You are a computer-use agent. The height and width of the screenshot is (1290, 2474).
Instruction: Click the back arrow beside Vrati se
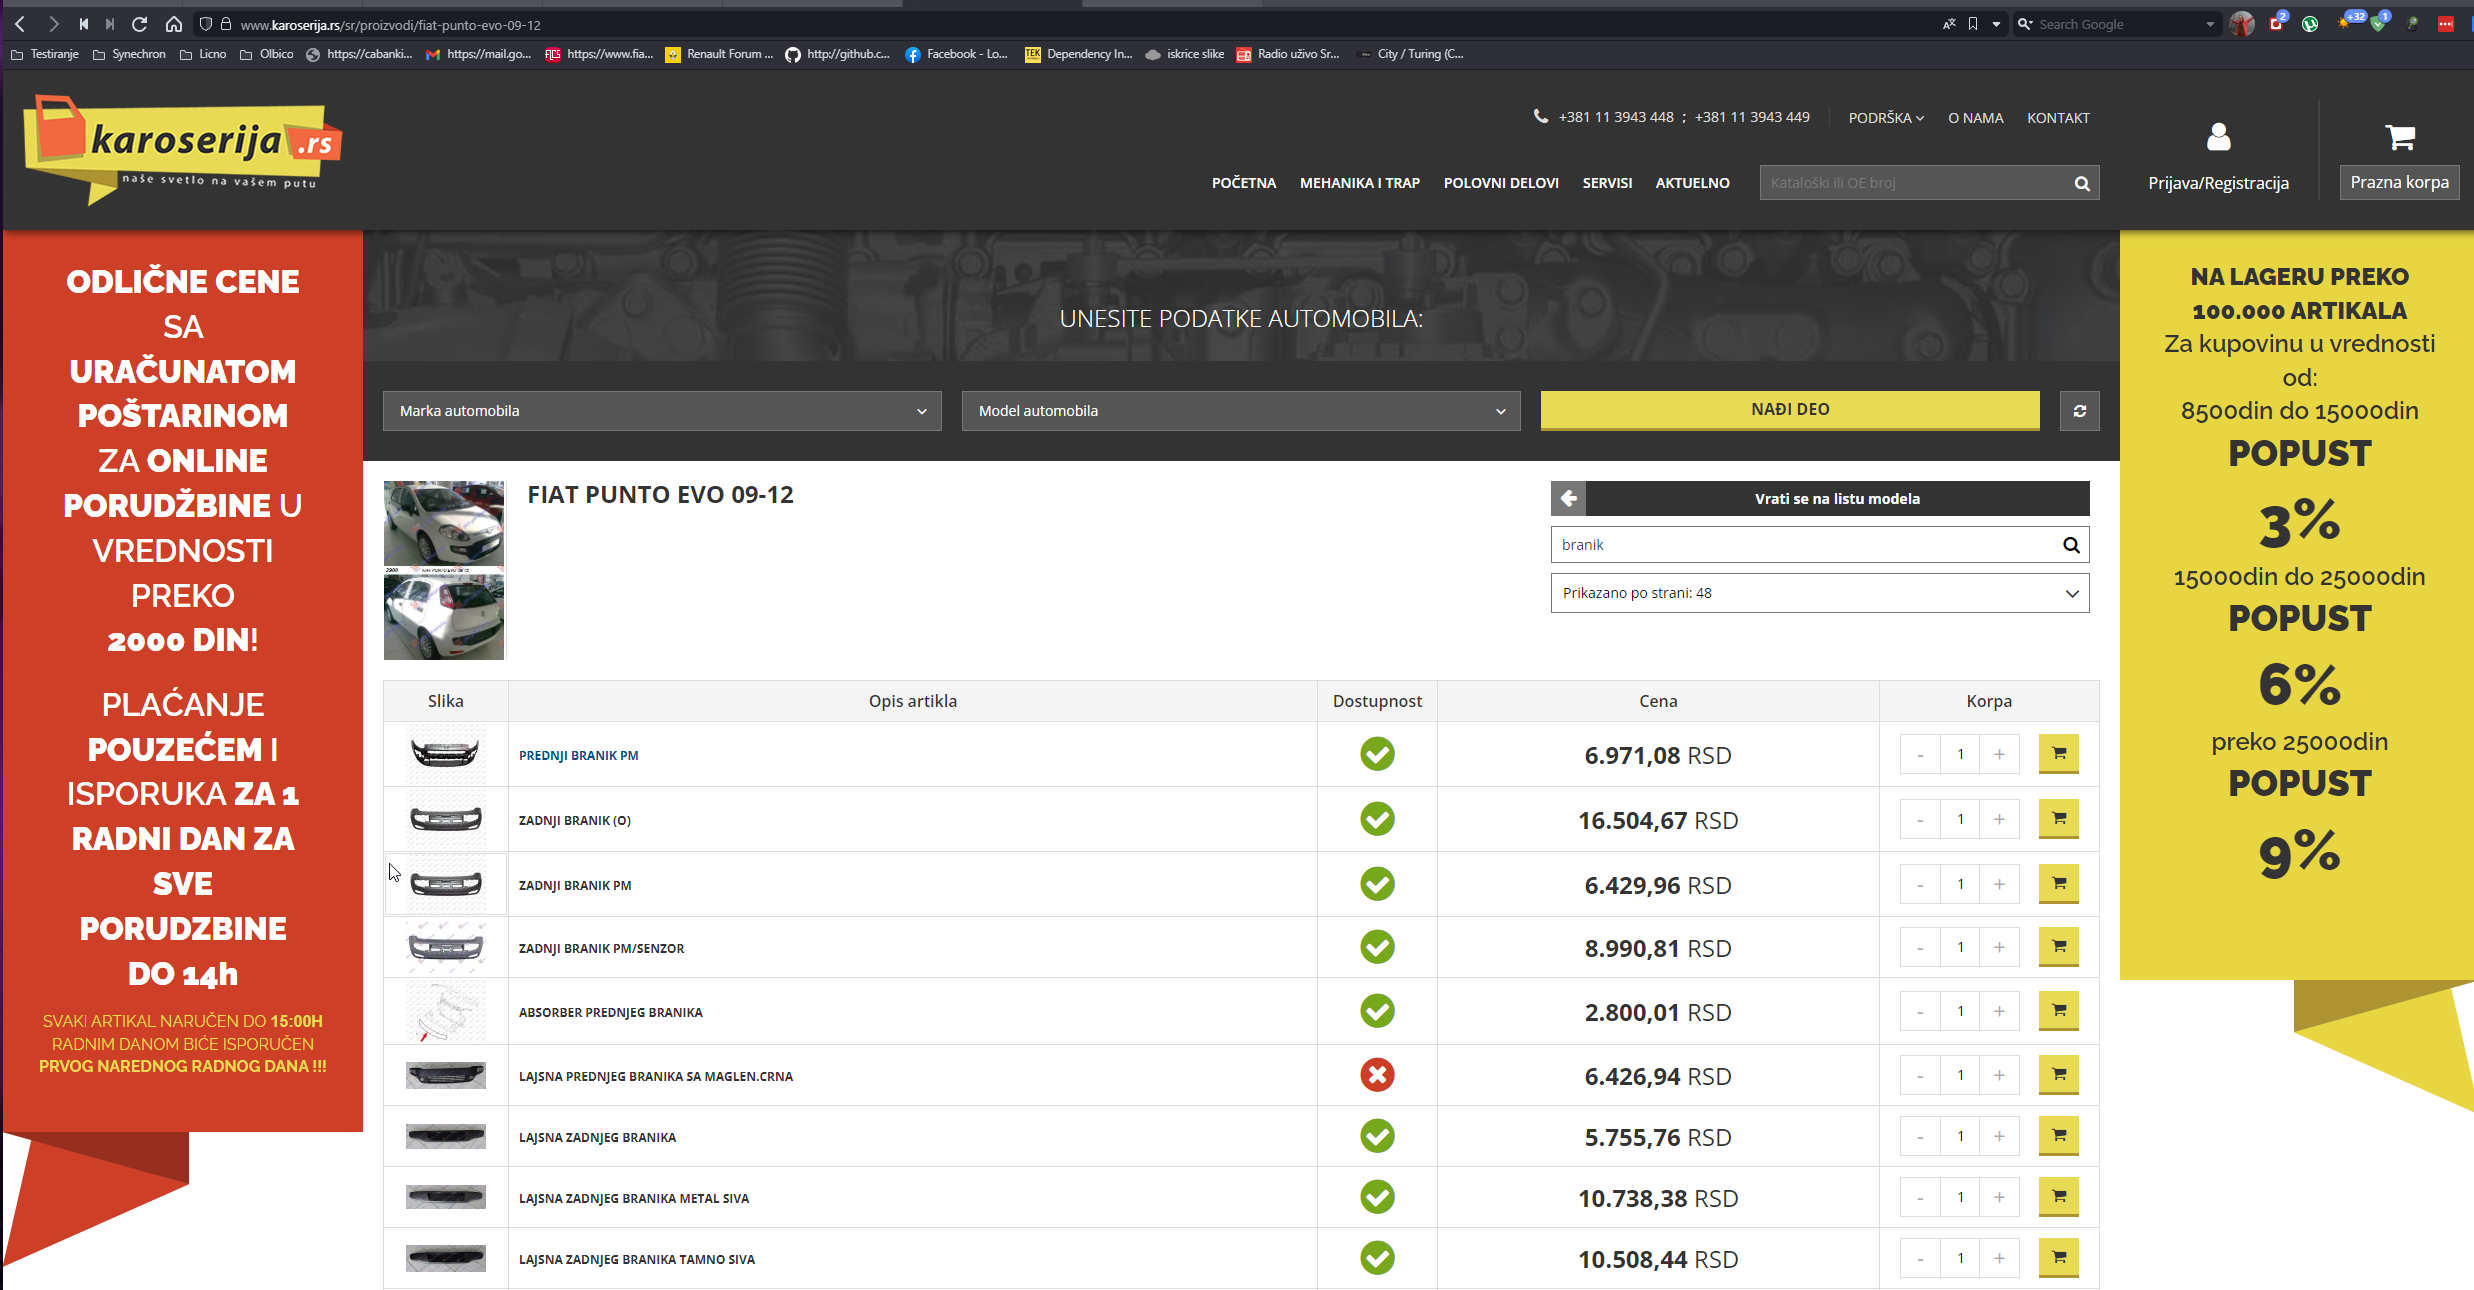click(1569, 498)
